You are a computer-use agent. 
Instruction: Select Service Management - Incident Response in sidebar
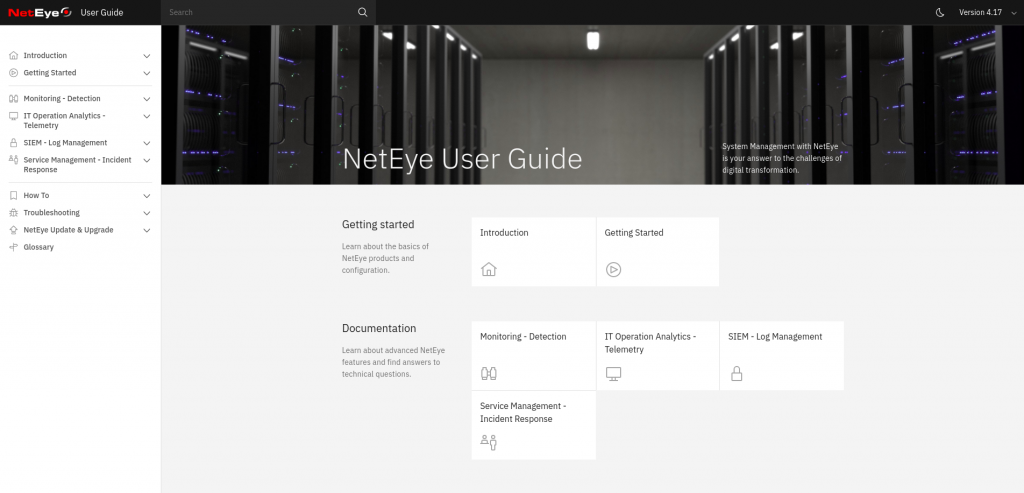tap(77, 165)
